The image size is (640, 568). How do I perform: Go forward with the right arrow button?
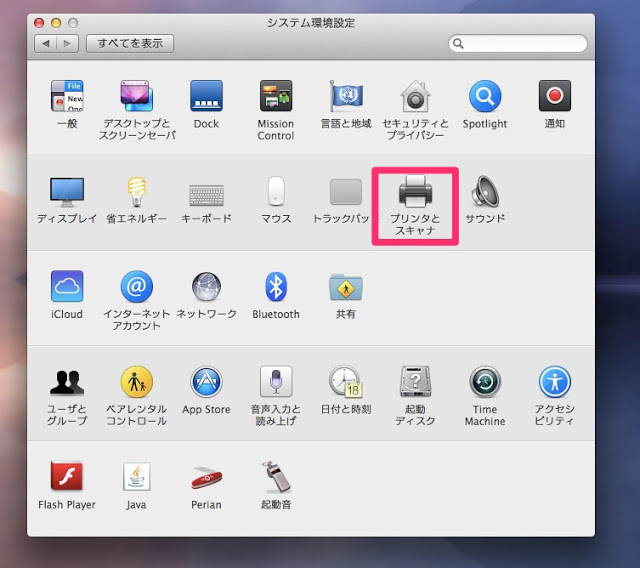tap(68, 43)
